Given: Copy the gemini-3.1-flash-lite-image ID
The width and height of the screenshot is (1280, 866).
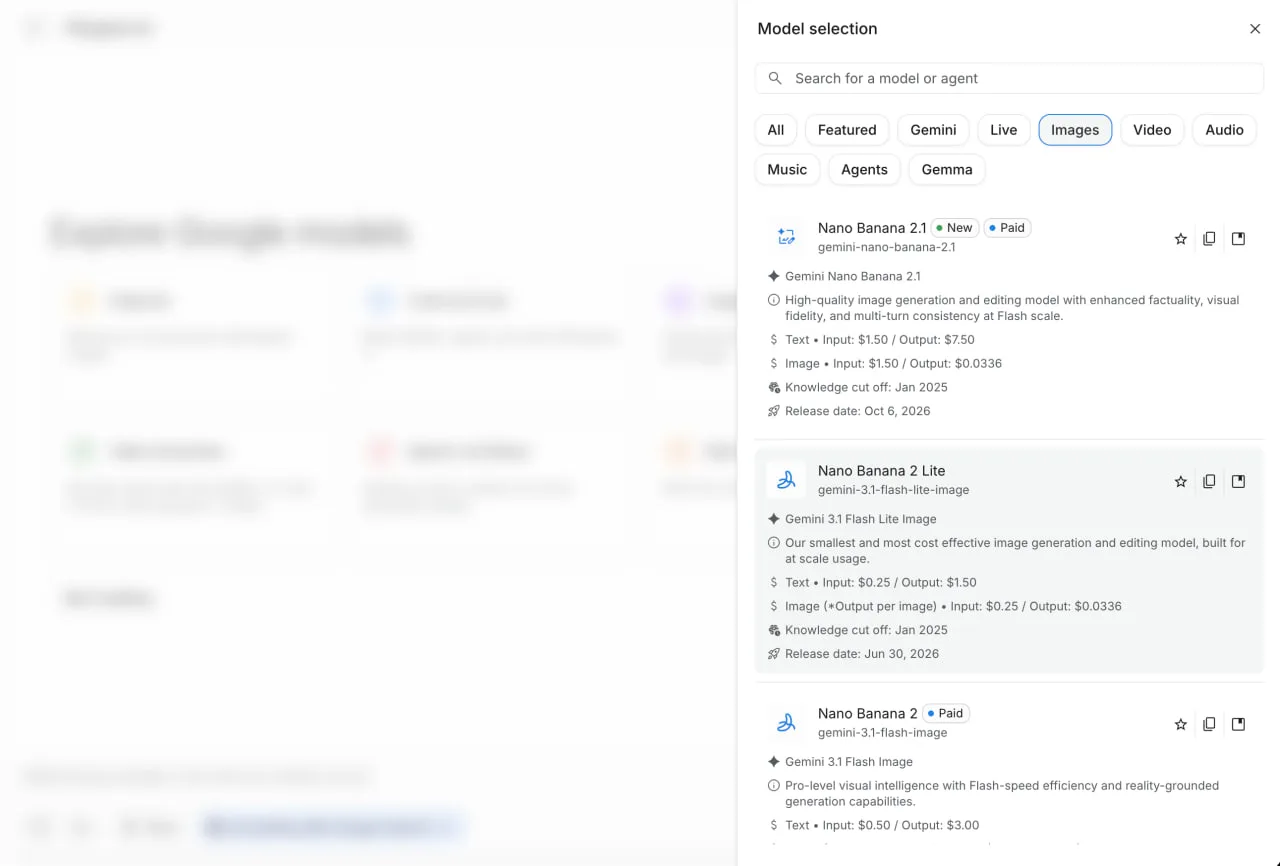Looking at the screenshot, I should 1209,482.
